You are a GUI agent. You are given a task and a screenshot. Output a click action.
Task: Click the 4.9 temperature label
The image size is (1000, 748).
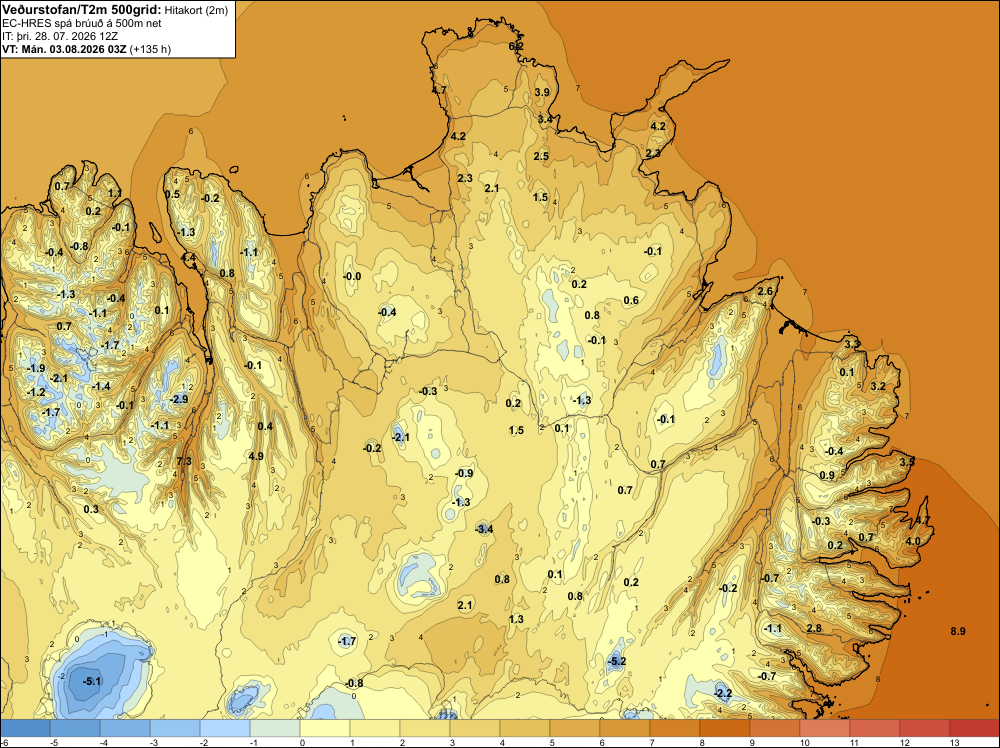256,456
